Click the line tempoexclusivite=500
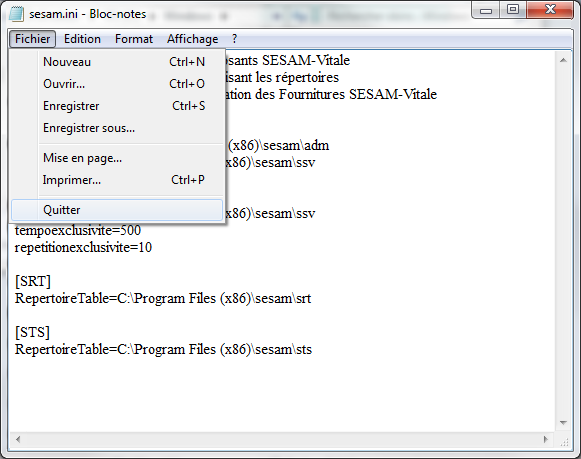 (78, 230)
